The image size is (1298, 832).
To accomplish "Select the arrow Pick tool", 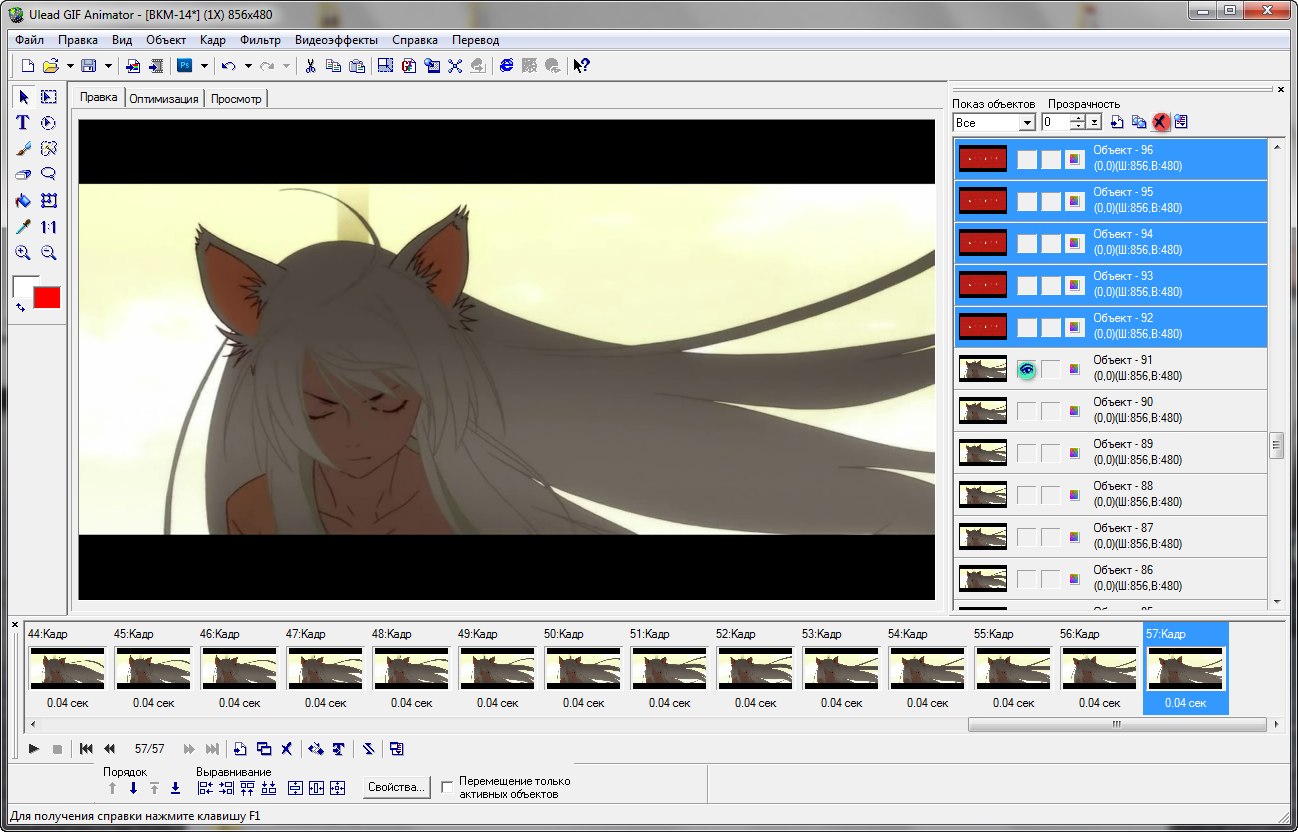I will click(23, 97).
